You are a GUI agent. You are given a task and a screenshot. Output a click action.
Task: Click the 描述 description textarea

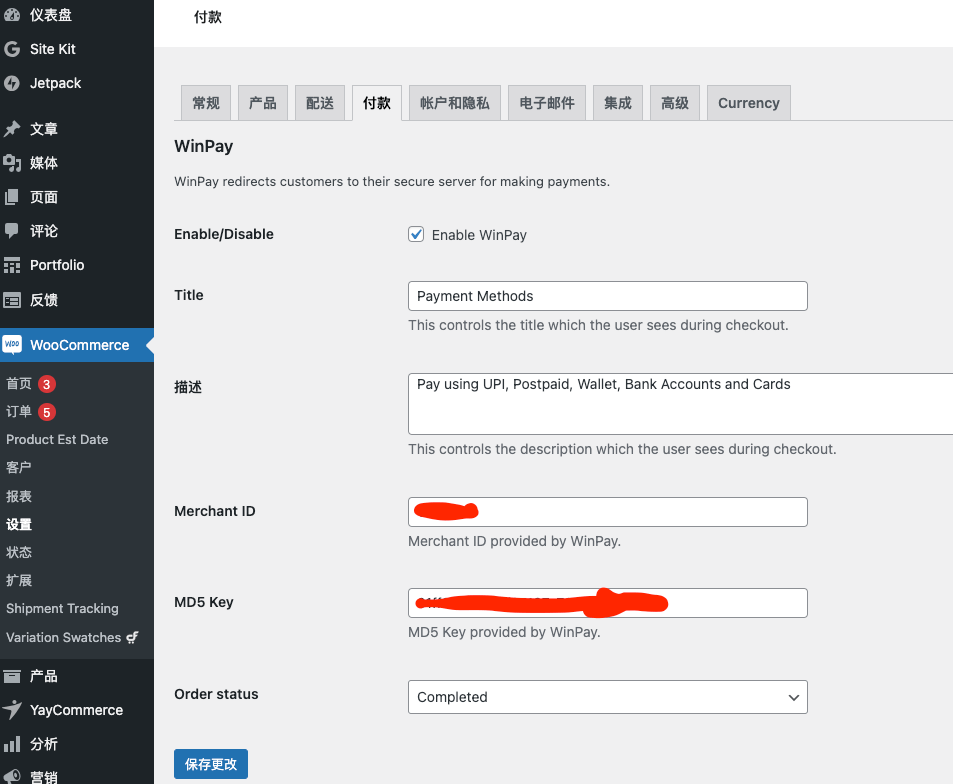coord(681,404)
